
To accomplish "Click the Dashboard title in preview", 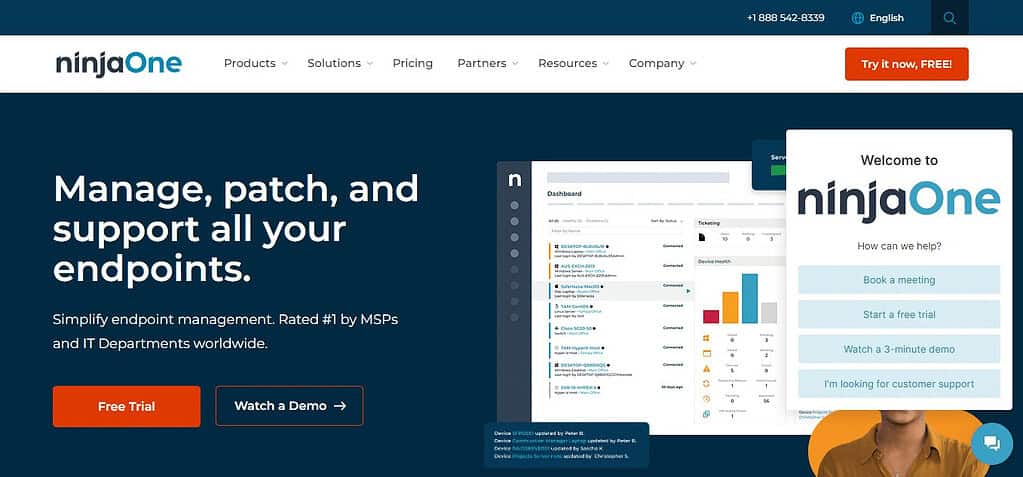I will click(x=564, y=194).
